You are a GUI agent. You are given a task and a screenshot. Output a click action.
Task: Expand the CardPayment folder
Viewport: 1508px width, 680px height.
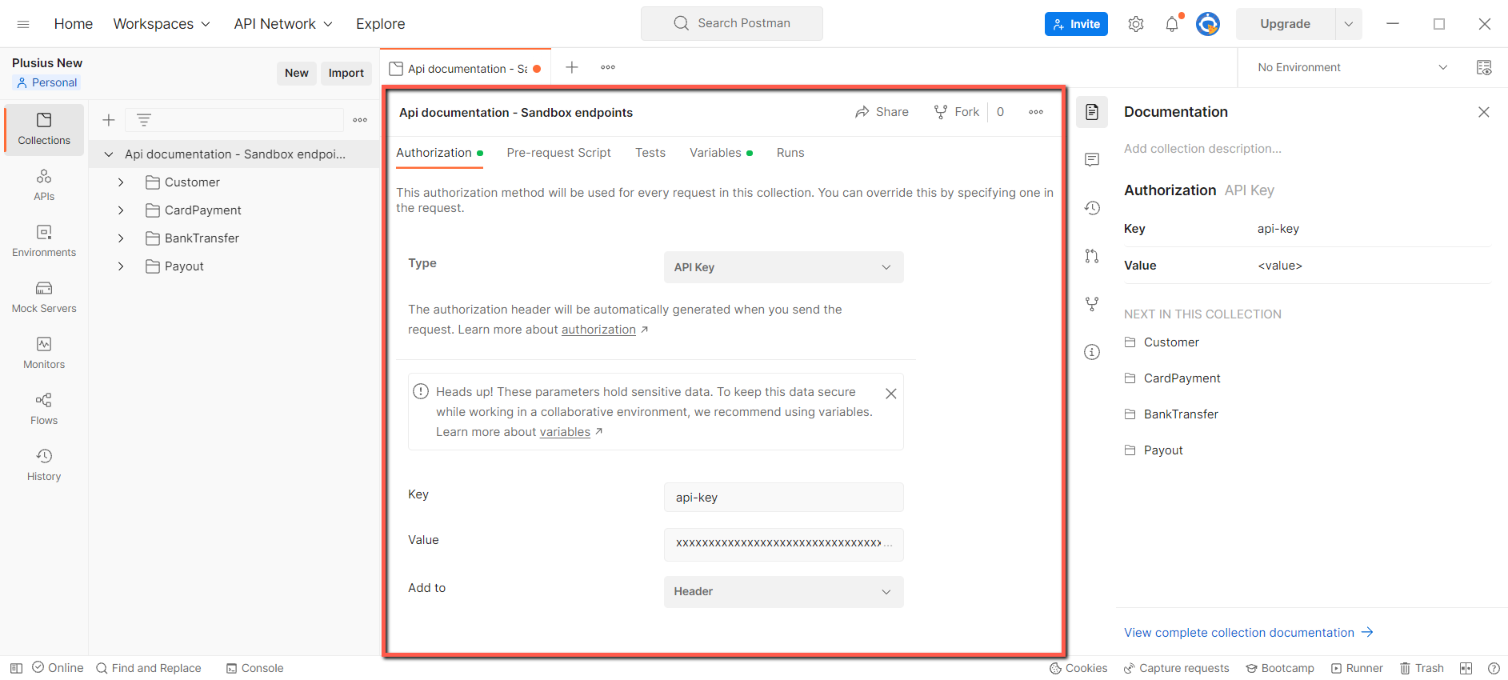coord(121,210)
